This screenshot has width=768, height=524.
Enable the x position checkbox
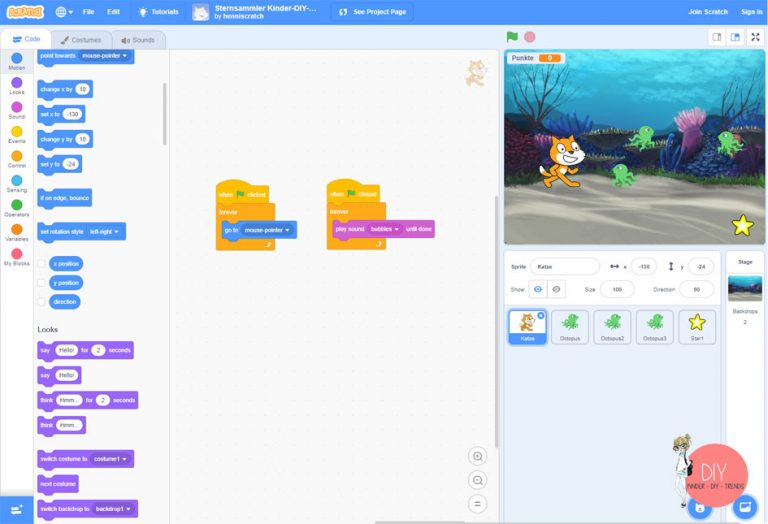click(x=41, y=264)
